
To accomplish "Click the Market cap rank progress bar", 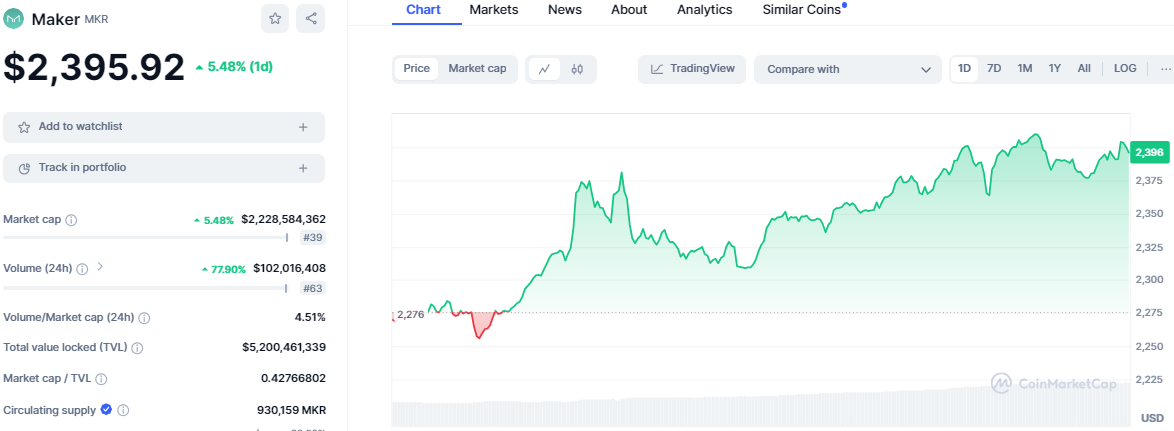I will click(x=146, y=238).
